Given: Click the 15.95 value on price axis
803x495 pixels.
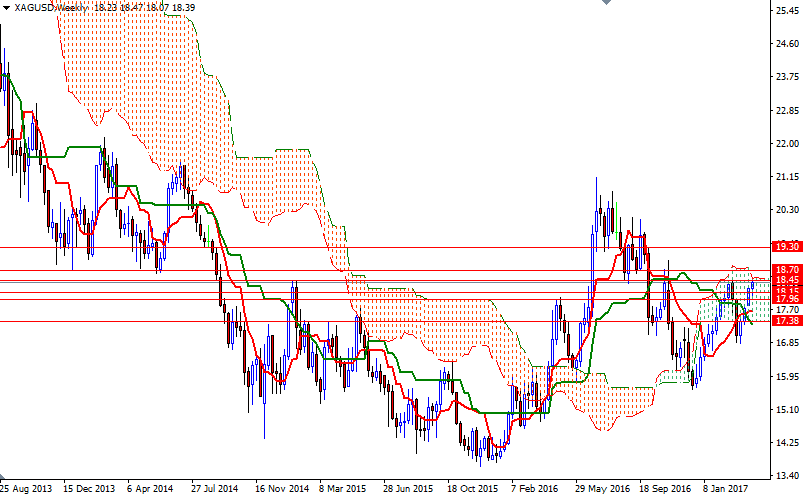Looking at the screenshot, I should point(788,377).
